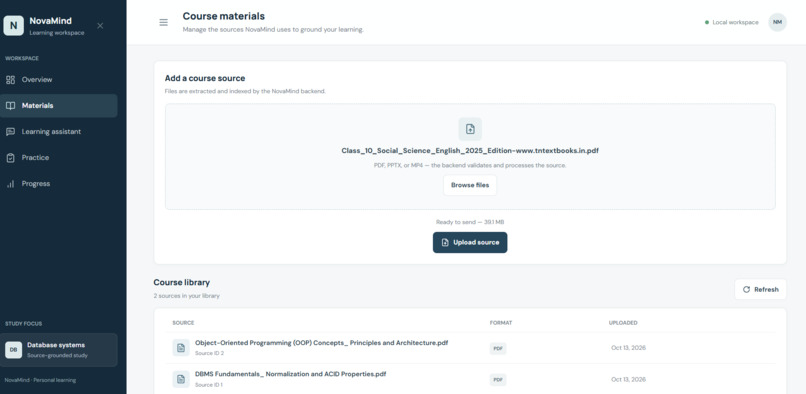This screenshot has height=394, width=806.
Task: Click the Refresh button
Action: tap(760, 290)
